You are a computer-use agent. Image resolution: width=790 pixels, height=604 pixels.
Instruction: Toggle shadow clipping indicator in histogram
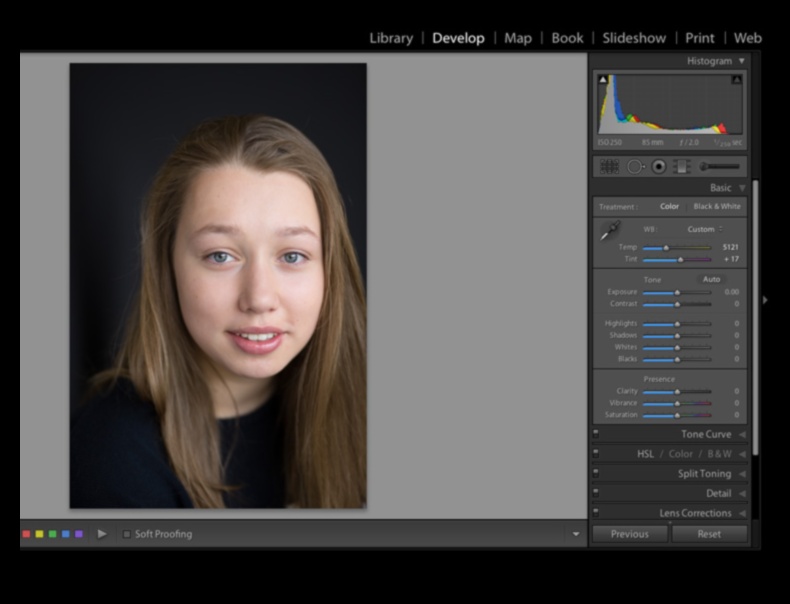pyautogui.click(x=603, y=80)
